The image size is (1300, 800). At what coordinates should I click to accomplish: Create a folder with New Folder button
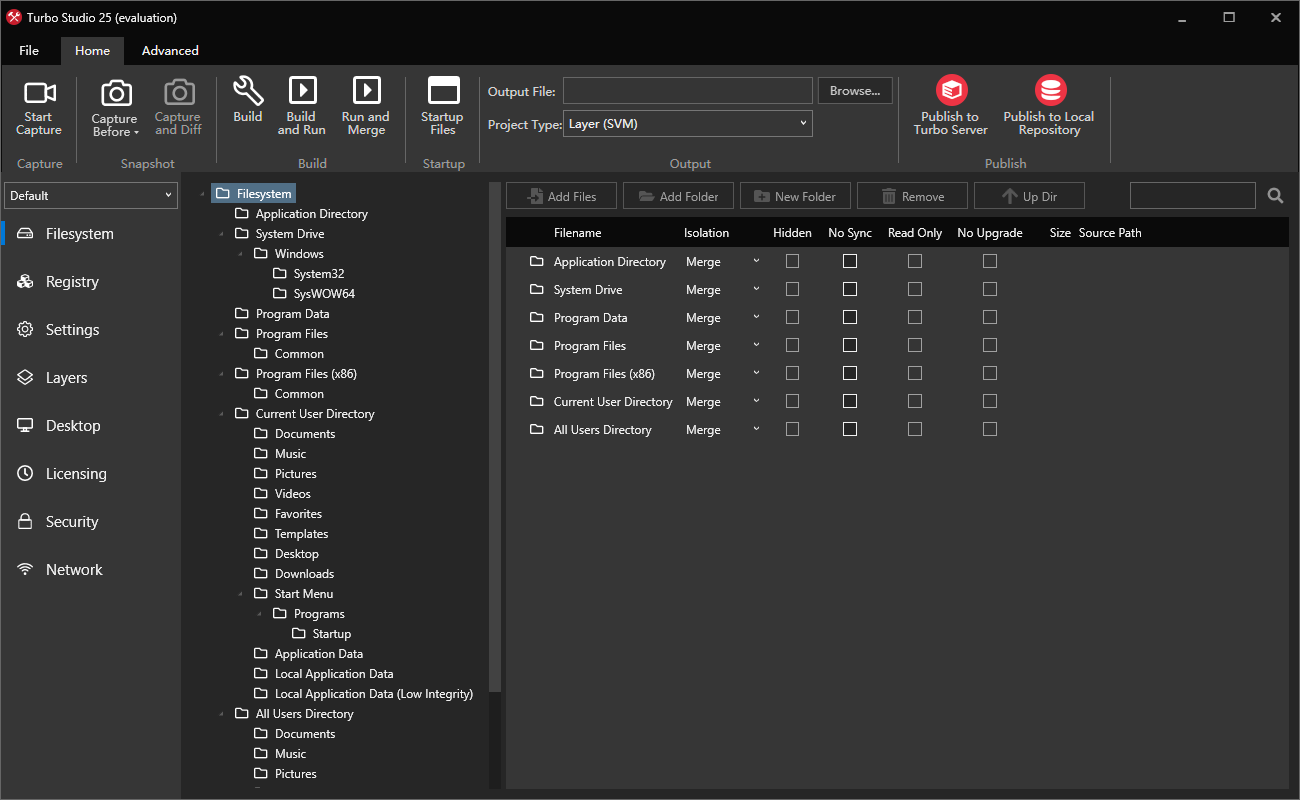click(x=795, y=196)
